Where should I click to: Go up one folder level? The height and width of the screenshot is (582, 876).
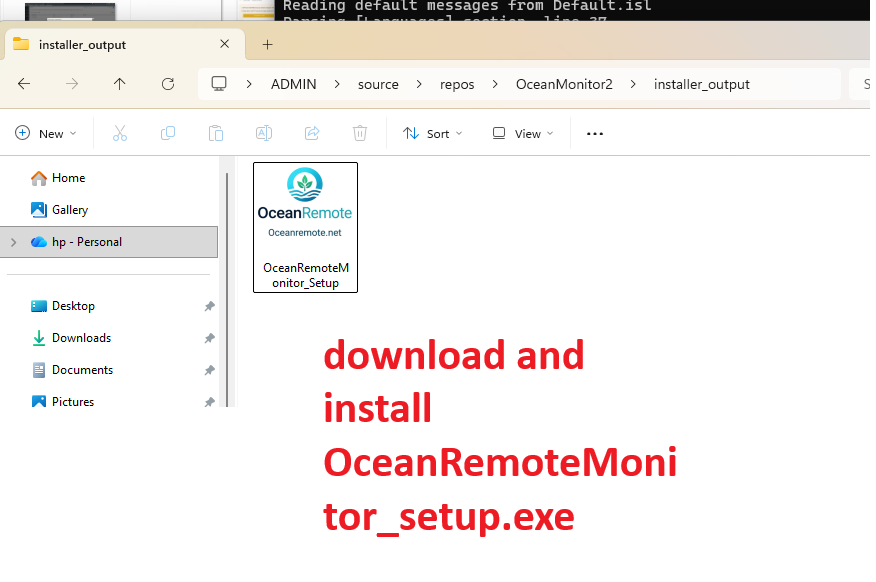click(120, 84)
